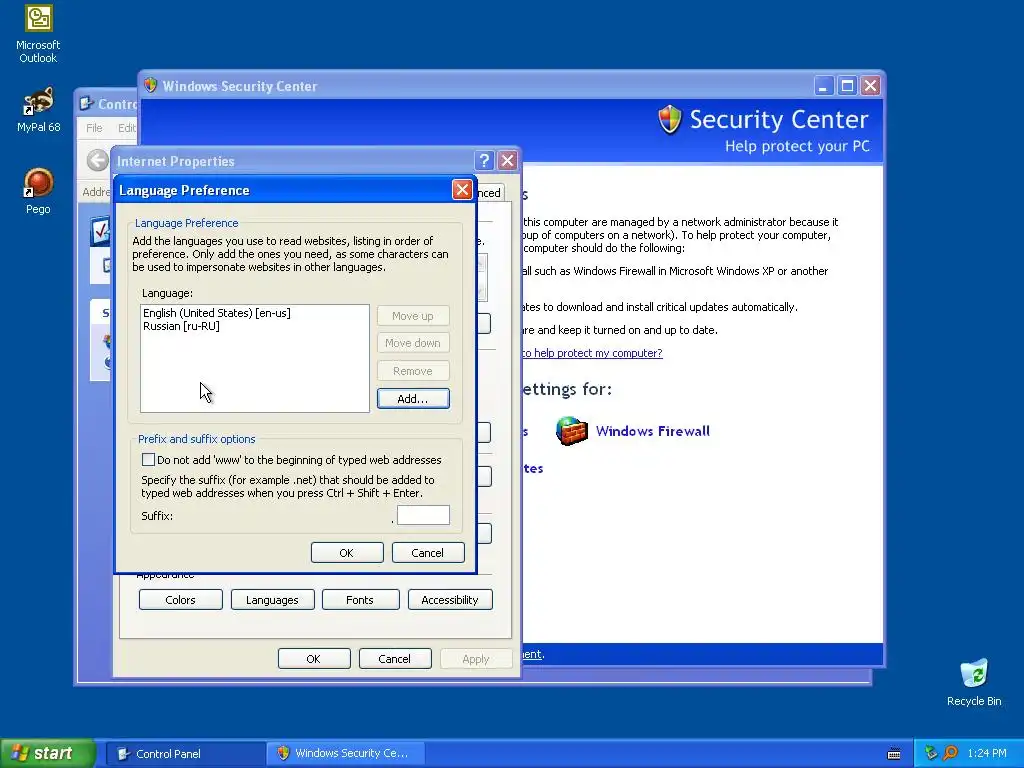This screenshot has width=1024, height=768.
Task: Open the Accessibility button in Internet Properties
Action: coord(450,600)
